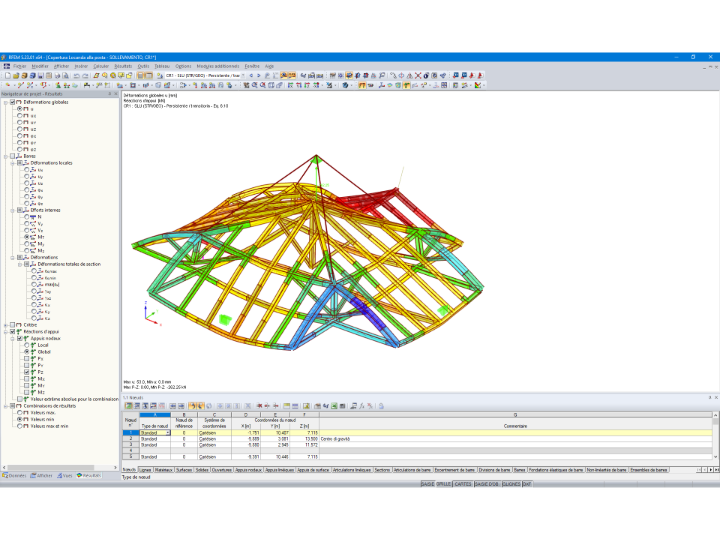Select the u global deformation radio button
720x540 pixels.
(20, 109)
